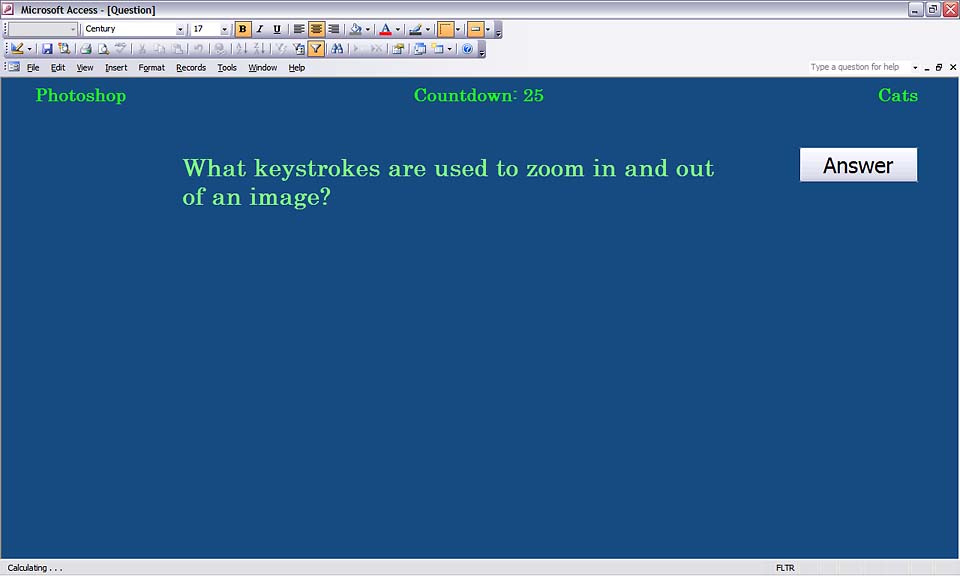
Task: Click the form control icon beside File
Action: pyautogui.click(x=13, y=67)
